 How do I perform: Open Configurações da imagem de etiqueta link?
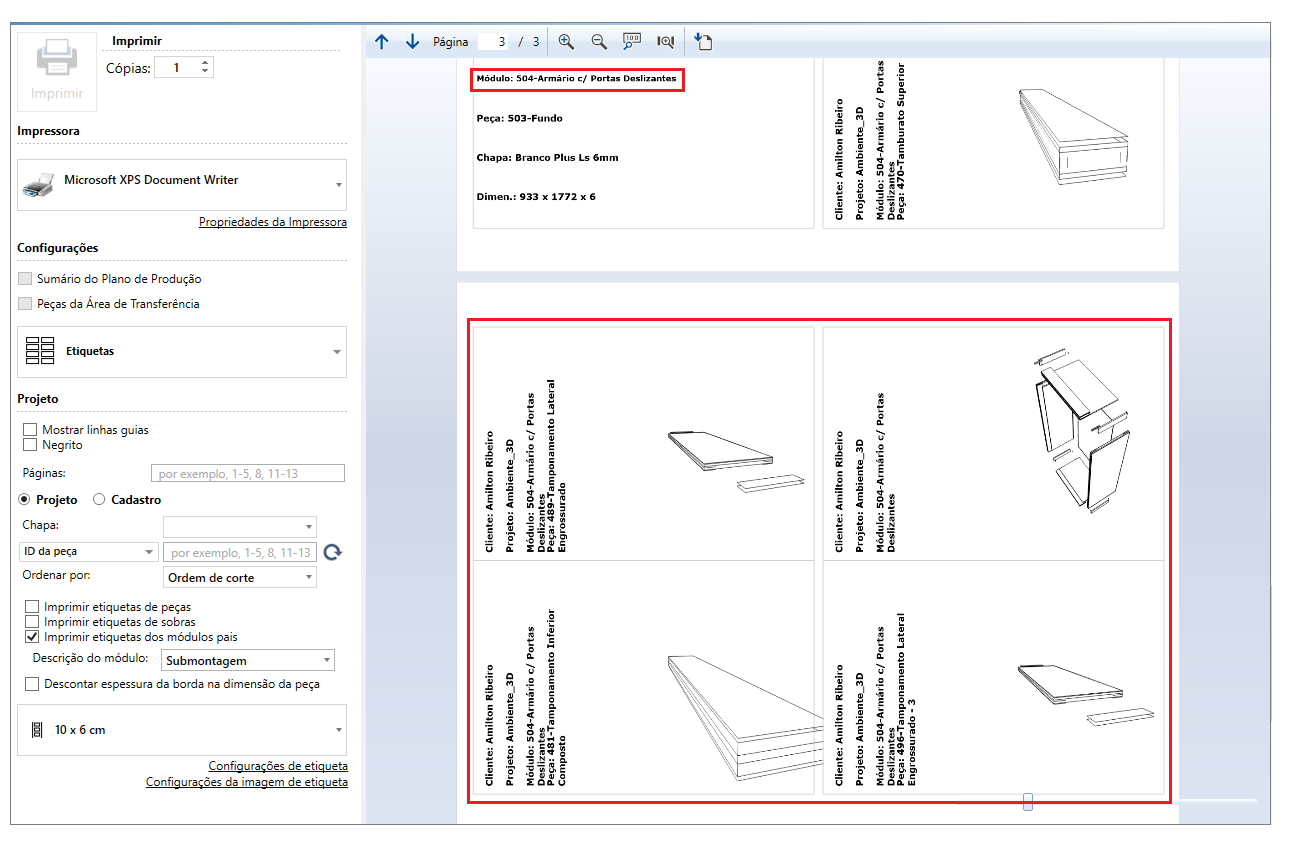tap(247, 782)
